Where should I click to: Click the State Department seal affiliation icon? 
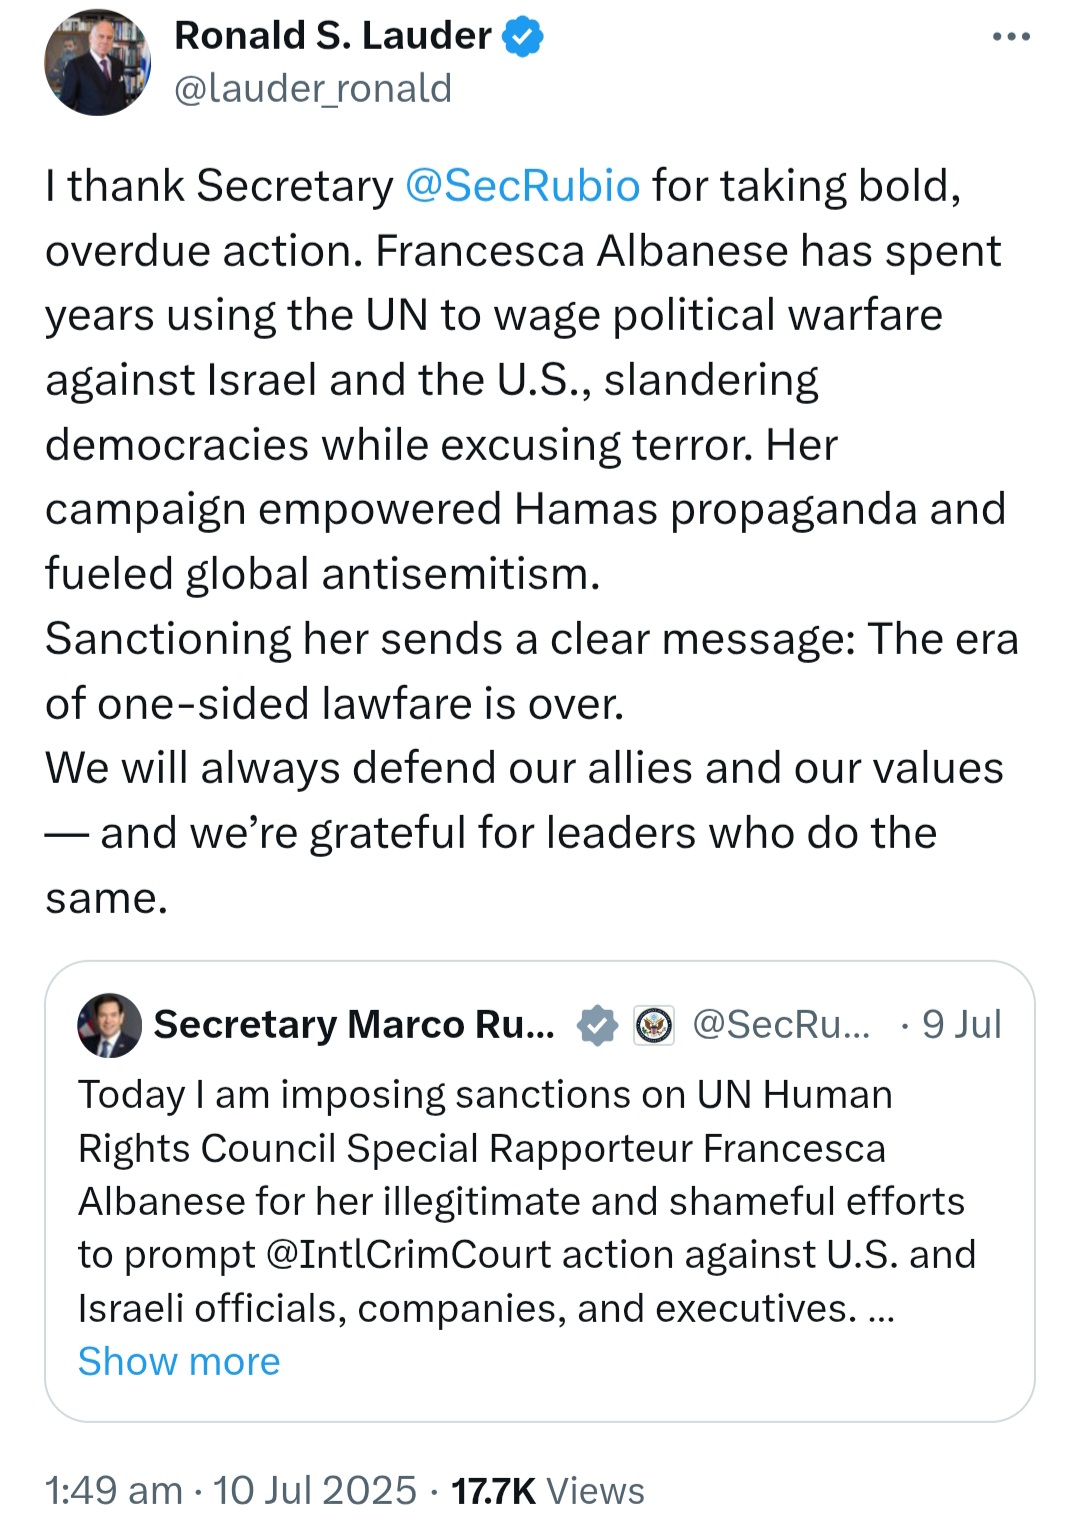coord(654,1025)
